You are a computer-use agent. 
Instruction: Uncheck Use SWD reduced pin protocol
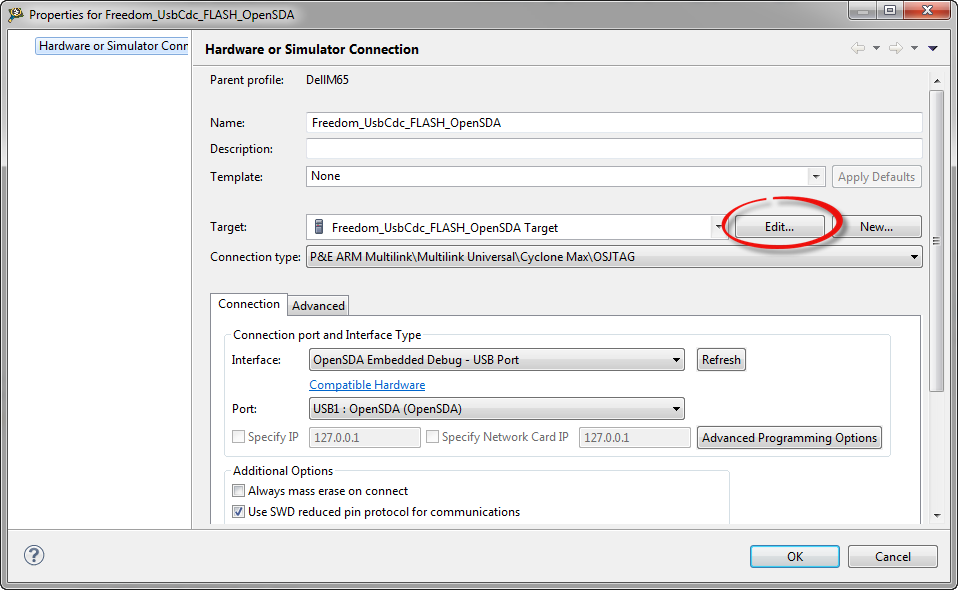pyautogui.click(x=239, y=512)
